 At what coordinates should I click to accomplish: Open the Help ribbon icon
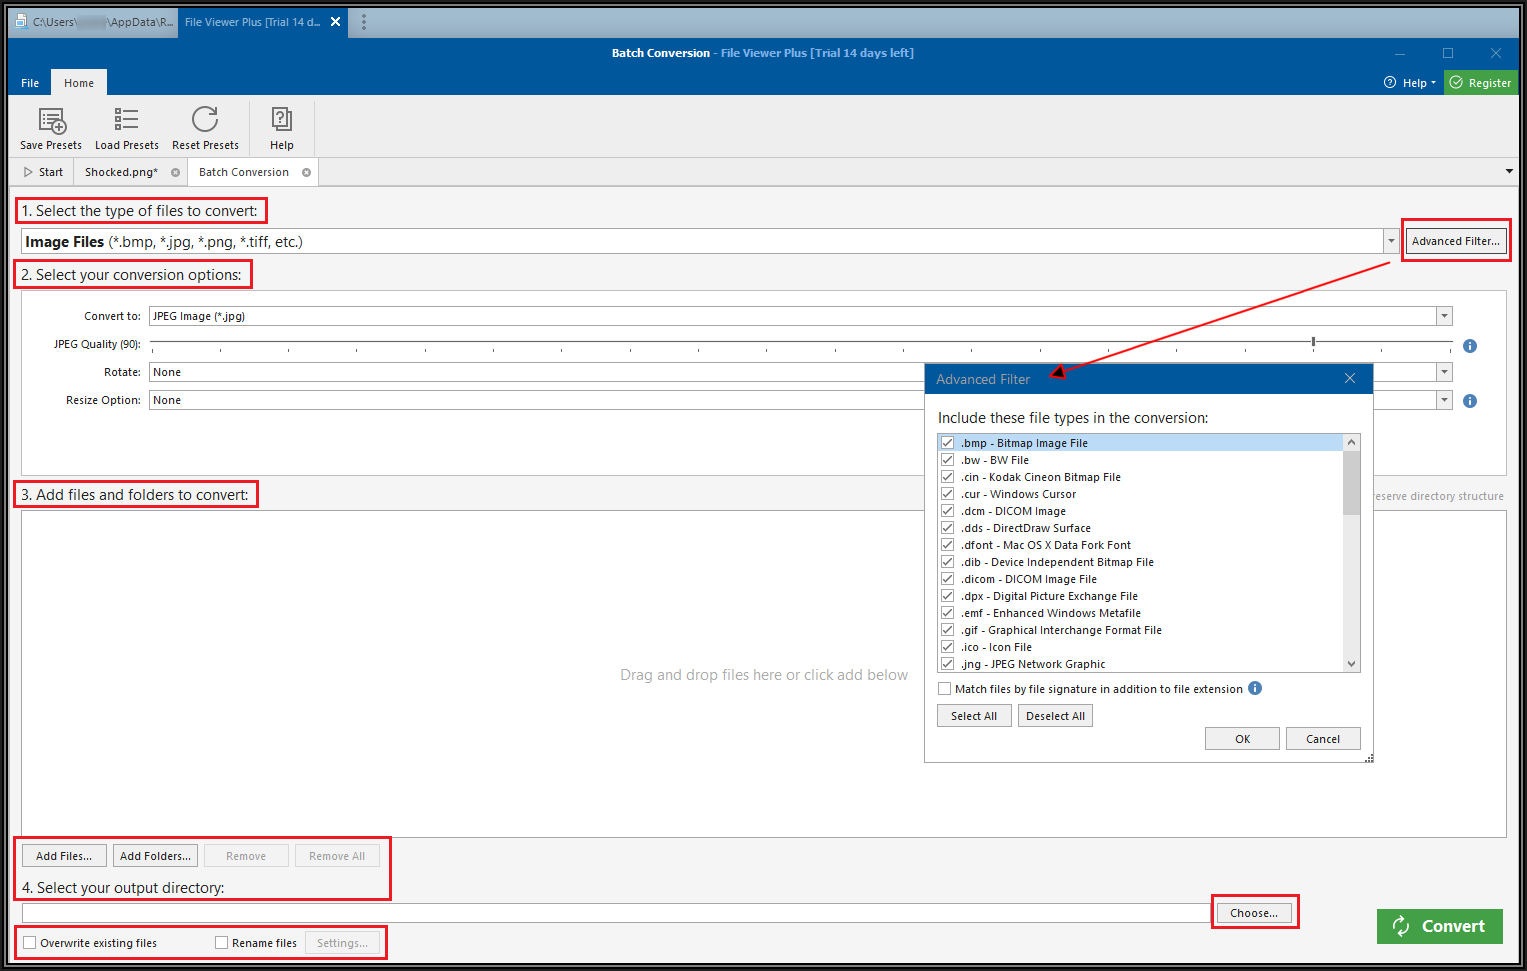point(282,120)
